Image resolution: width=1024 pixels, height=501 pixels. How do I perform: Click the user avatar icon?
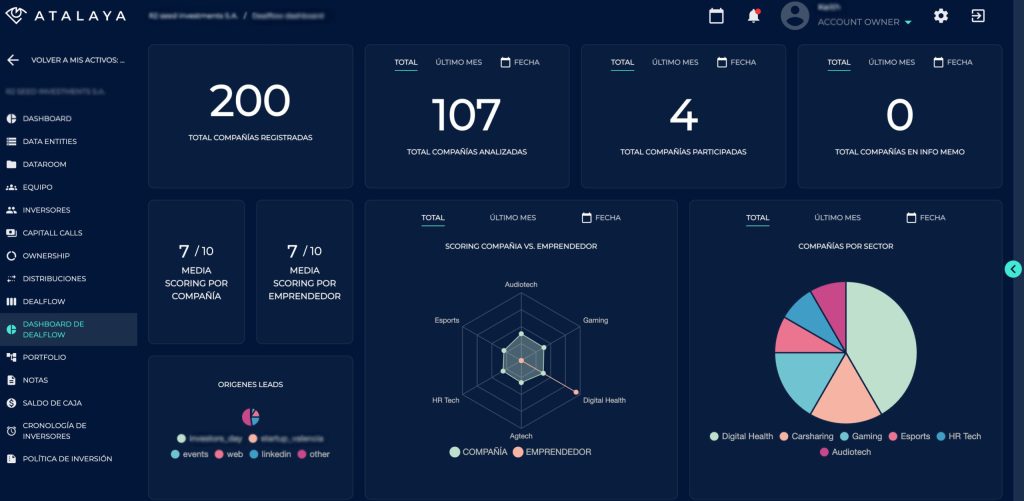[x=795, y=16]
